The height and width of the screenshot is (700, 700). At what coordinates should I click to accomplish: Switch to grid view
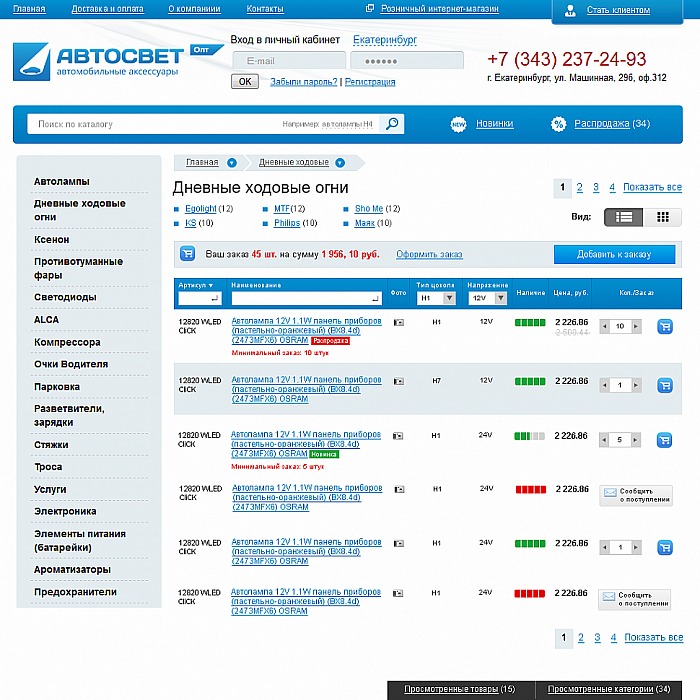pos(662,217)
